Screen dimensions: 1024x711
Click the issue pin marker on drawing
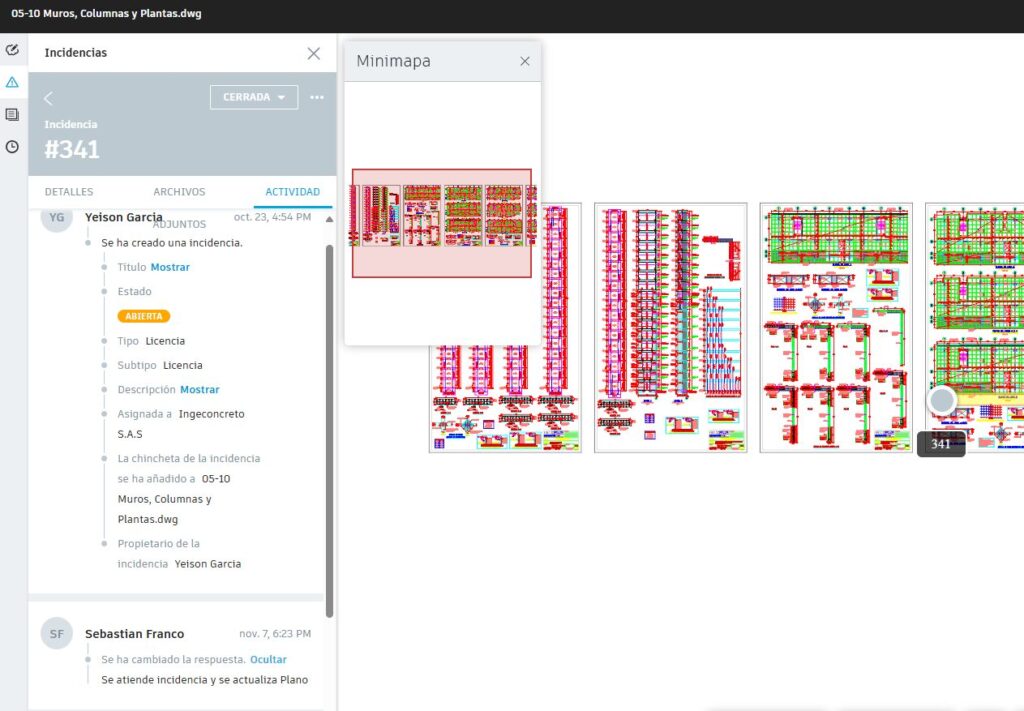click(x=942, y=401)
